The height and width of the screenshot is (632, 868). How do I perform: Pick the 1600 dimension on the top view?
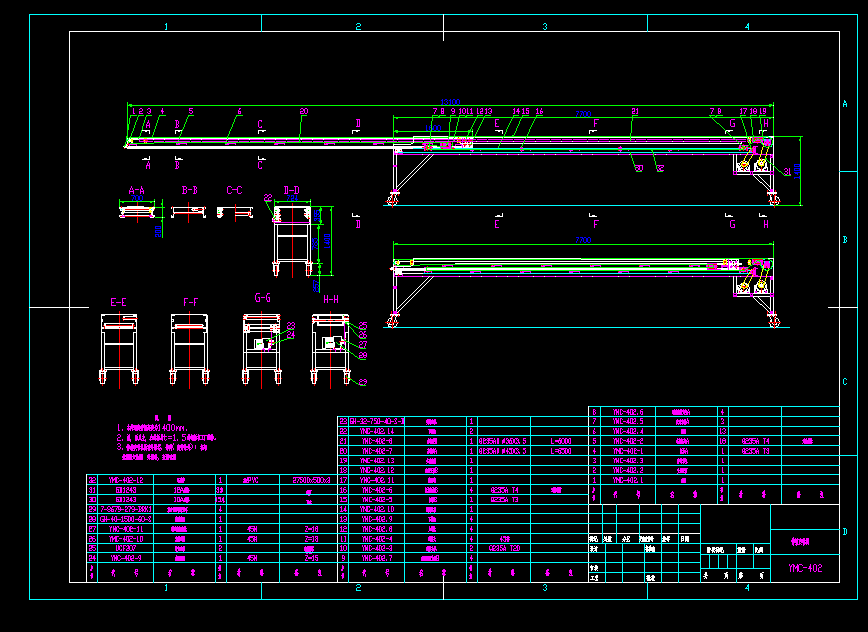click(433, 128)
